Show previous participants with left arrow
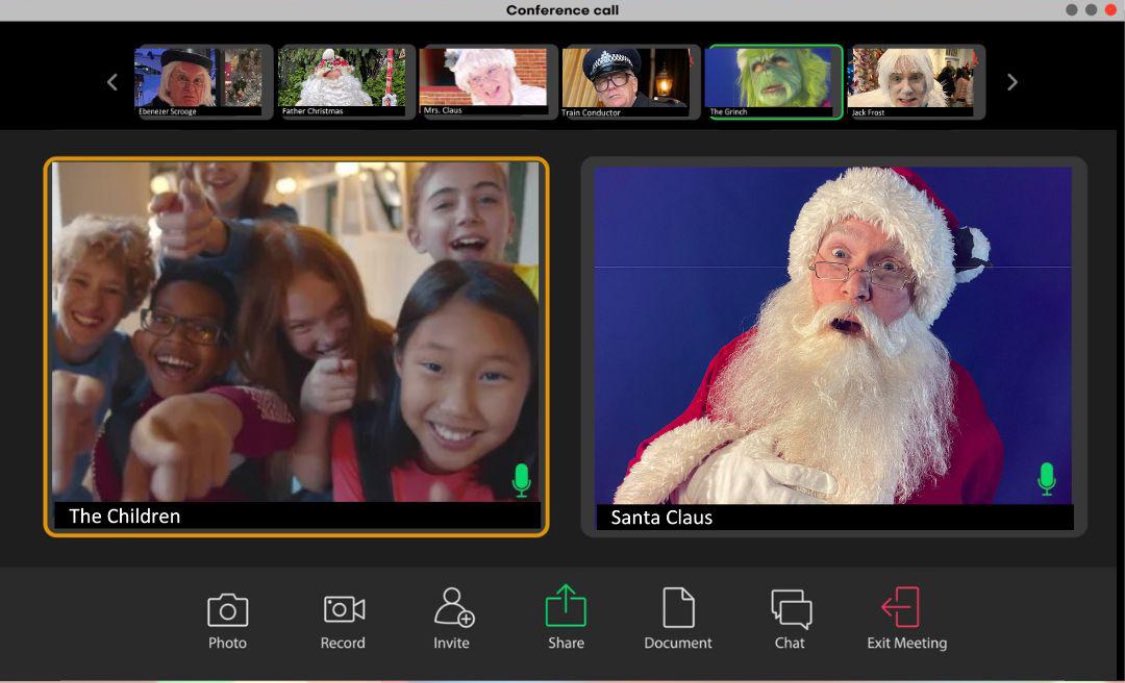The height and width of the screenshot is (683, 1125). click(112, 82)
